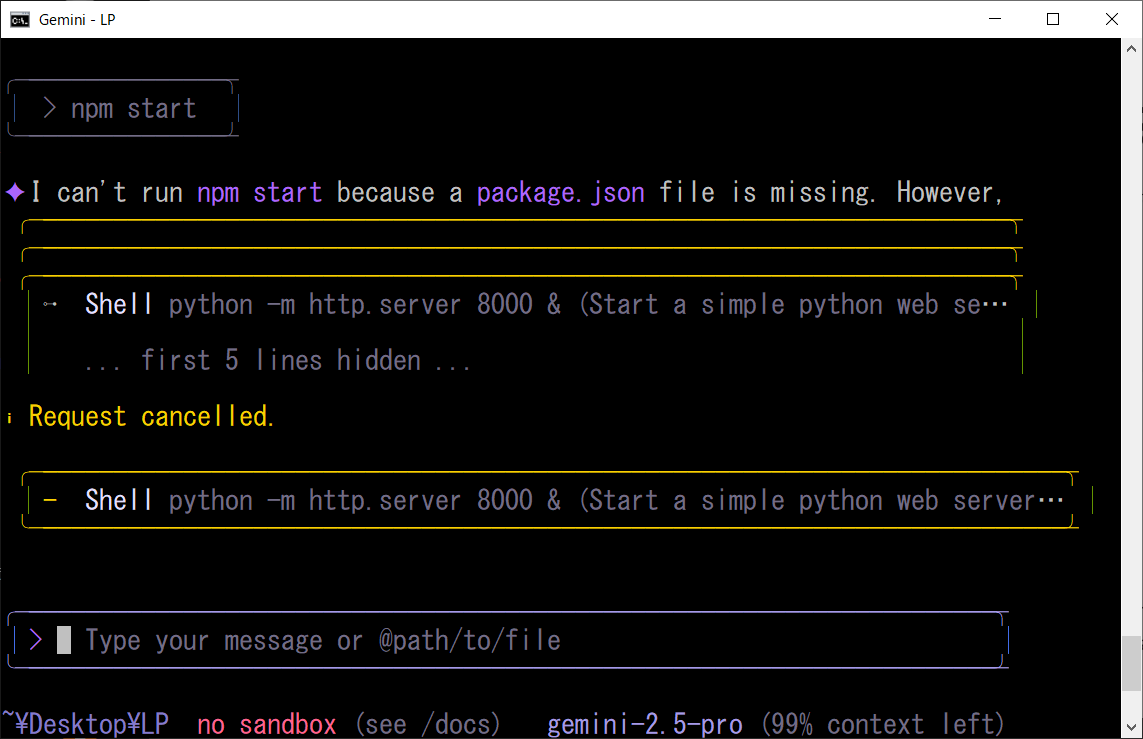Click '... first 5 lines hidden ...' text

278,361
